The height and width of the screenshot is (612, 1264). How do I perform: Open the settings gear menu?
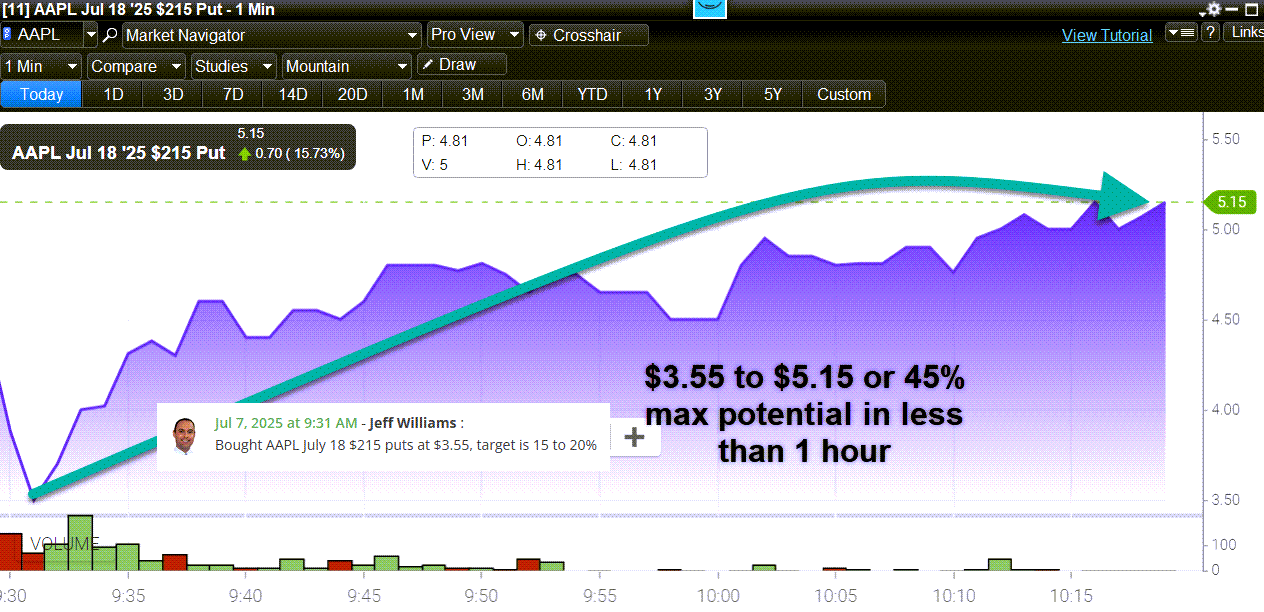point(1214,9)
